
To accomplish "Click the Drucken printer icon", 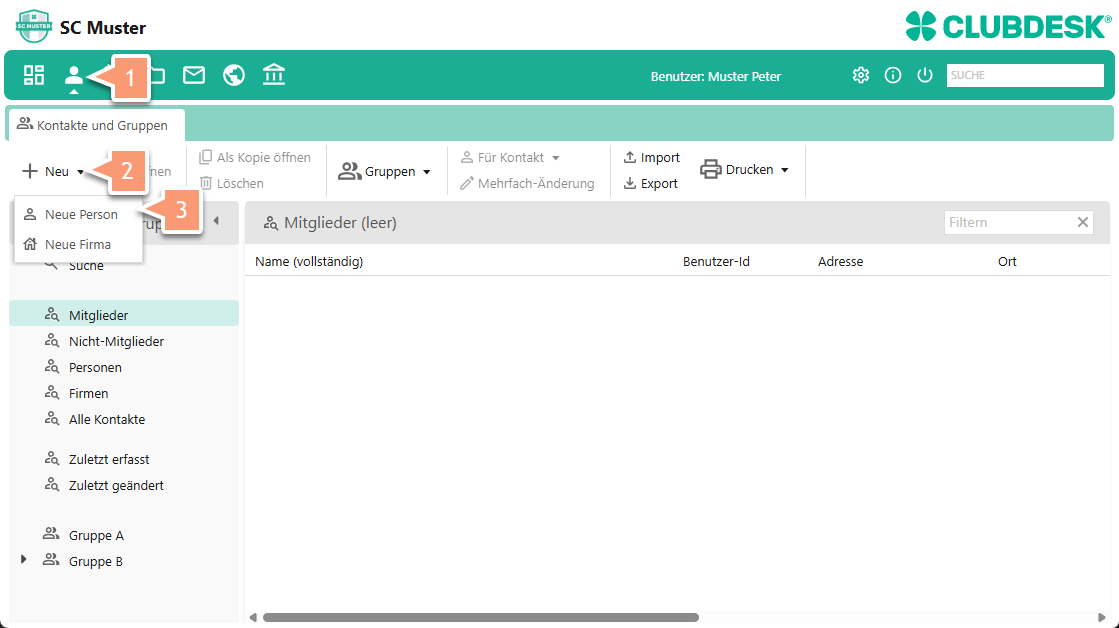I will coord(710,169).
